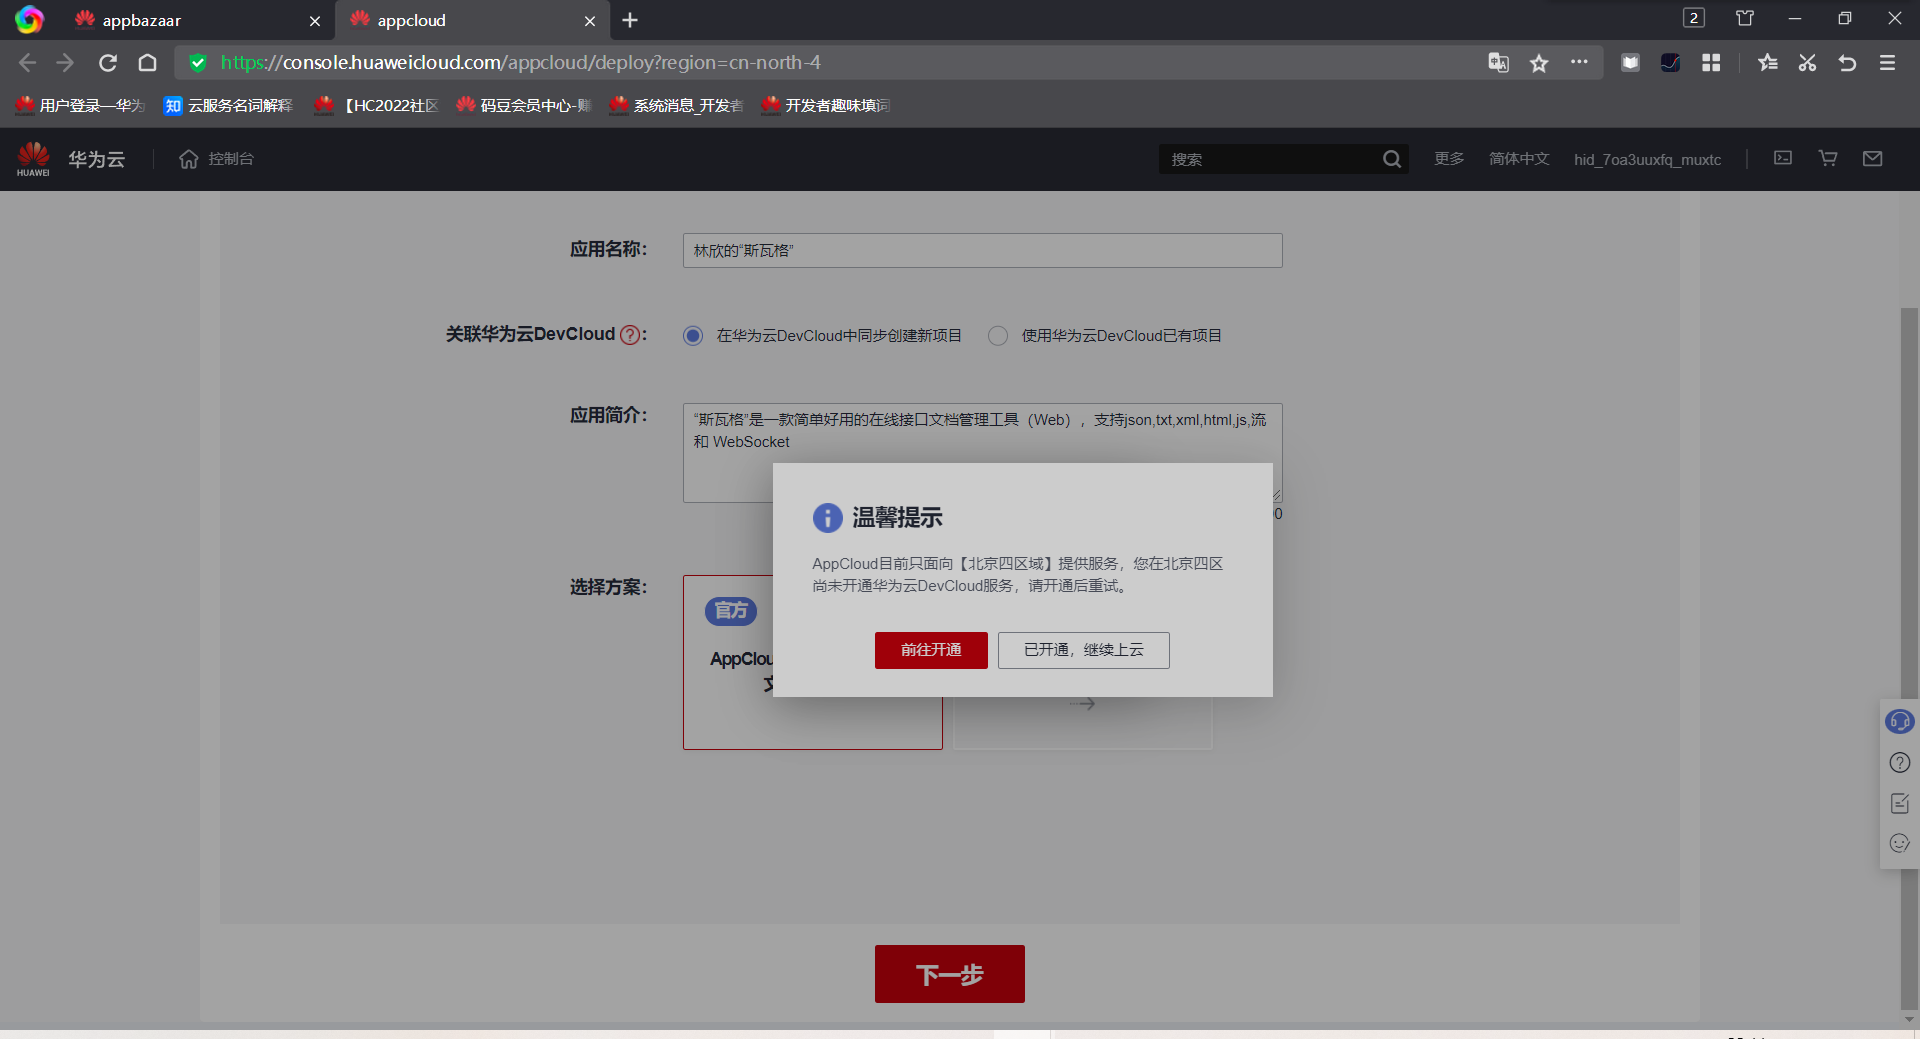Screen dimensions: 1920x1039
Task: Open the HC2022社区 bookmark
Action: [x=376, y=106]
